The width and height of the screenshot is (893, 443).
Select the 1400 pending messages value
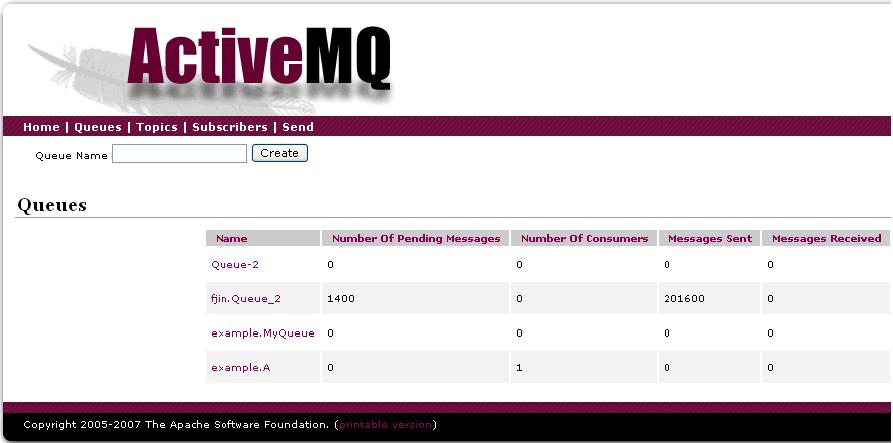(x=341, y=298)
